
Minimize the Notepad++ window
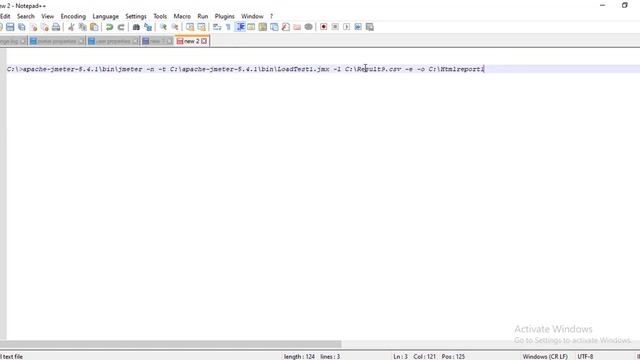tap(602, 5)
